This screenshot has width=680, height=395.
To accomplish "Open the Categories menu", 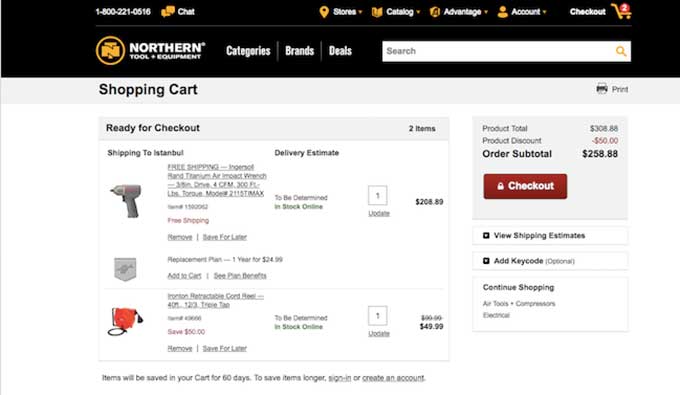I will point(248,51).
